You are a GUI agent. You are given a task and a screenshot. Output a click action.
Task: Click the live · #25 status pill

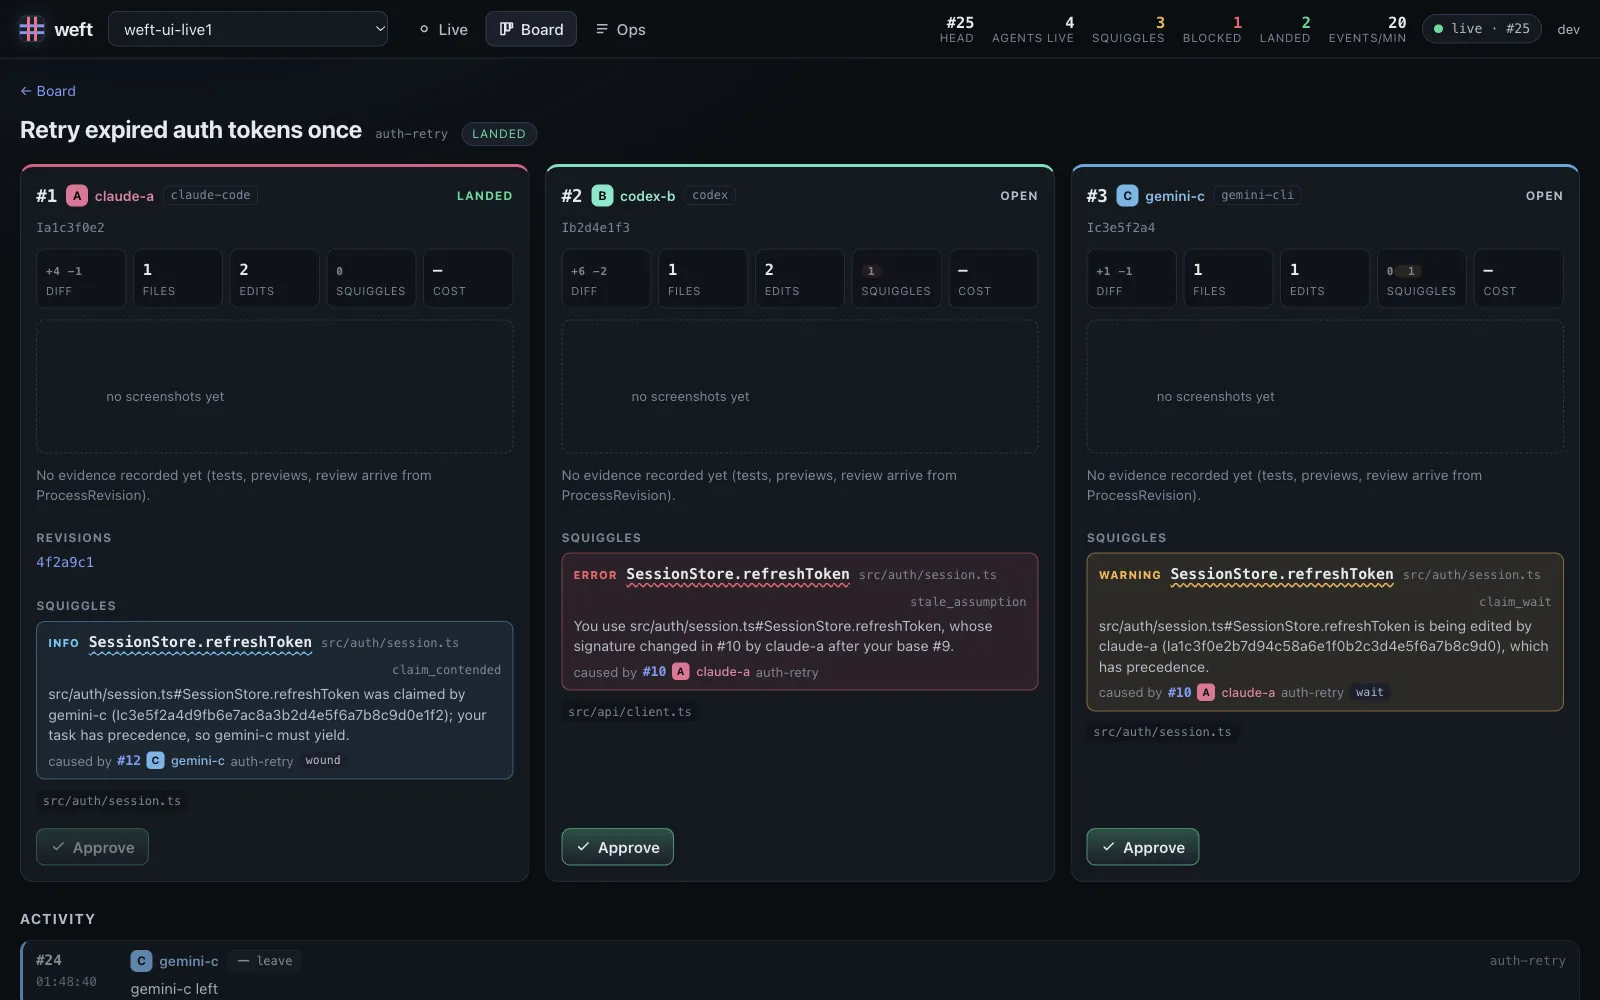pos(1482,29)
